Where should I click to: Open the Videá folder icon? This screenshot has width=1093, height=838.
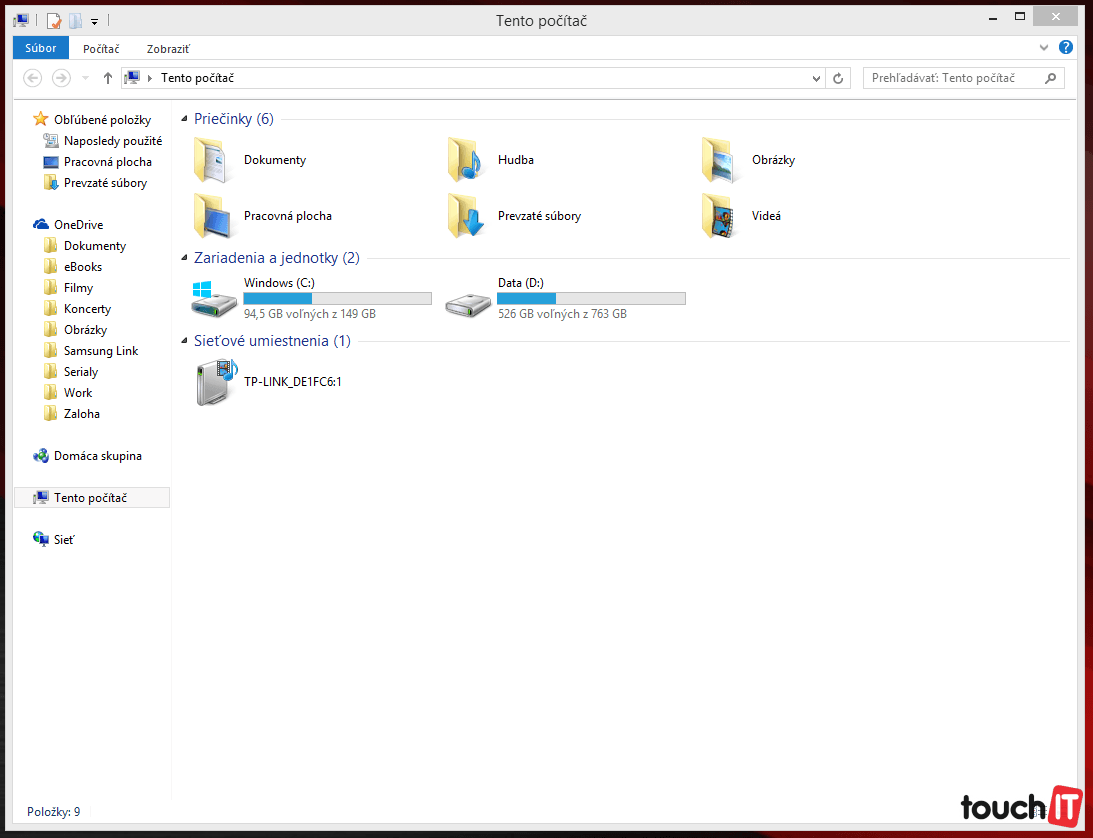coord(720,216)
